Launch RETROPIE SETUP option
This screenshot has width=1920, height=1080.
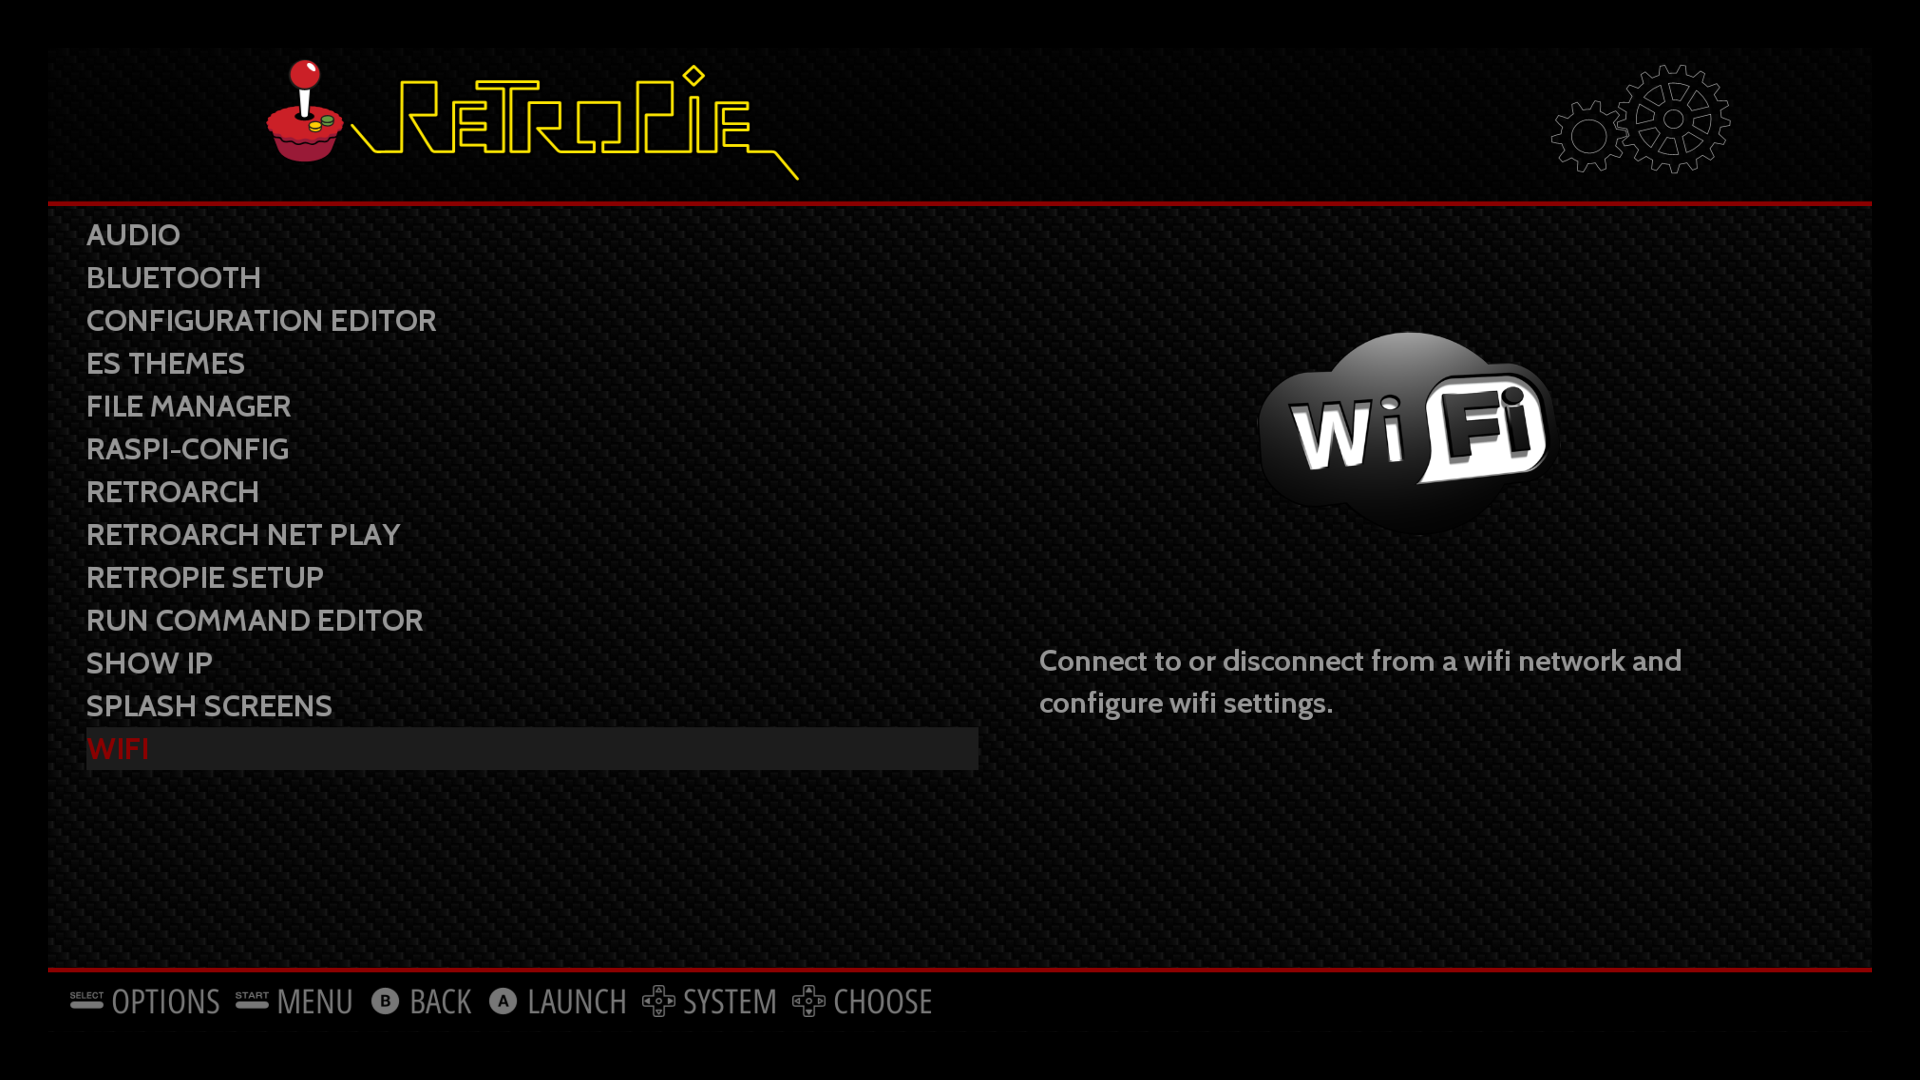(x=204, y=576)
